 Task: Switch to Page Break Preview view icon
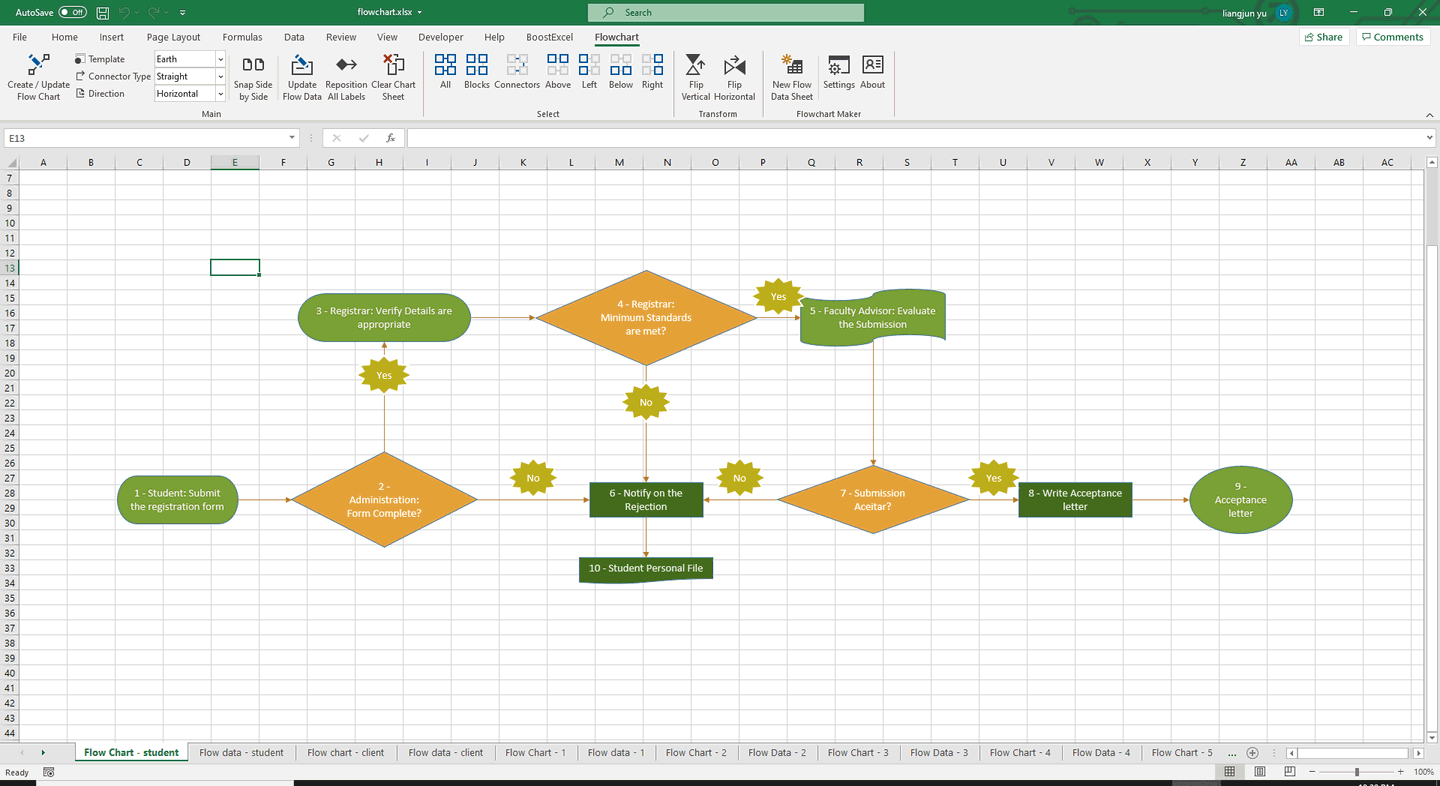click(x=1291, y=772)
